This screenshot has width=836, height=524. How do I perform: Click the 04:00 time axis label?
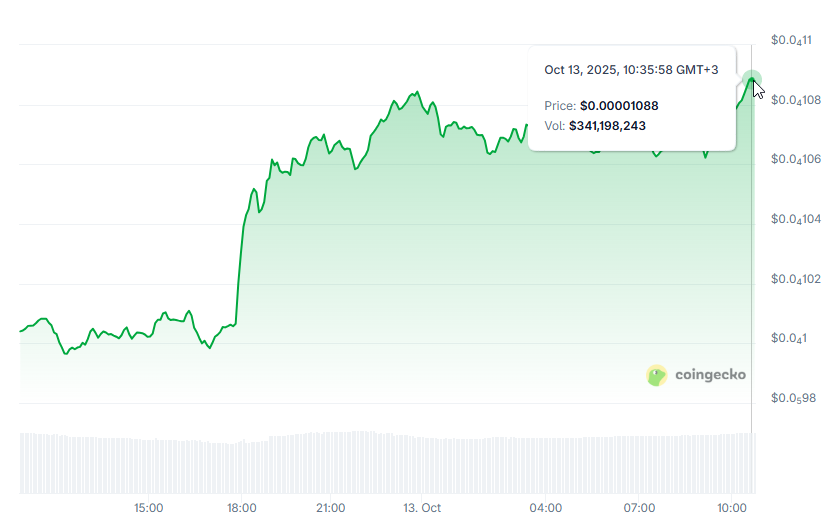545,508
